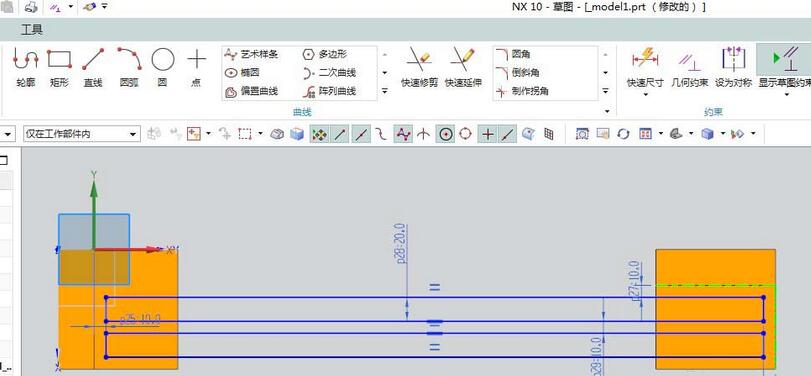This screenshot has width=811, height=376.
Task: Select the 点 point tool
Action: click(196, 67)
